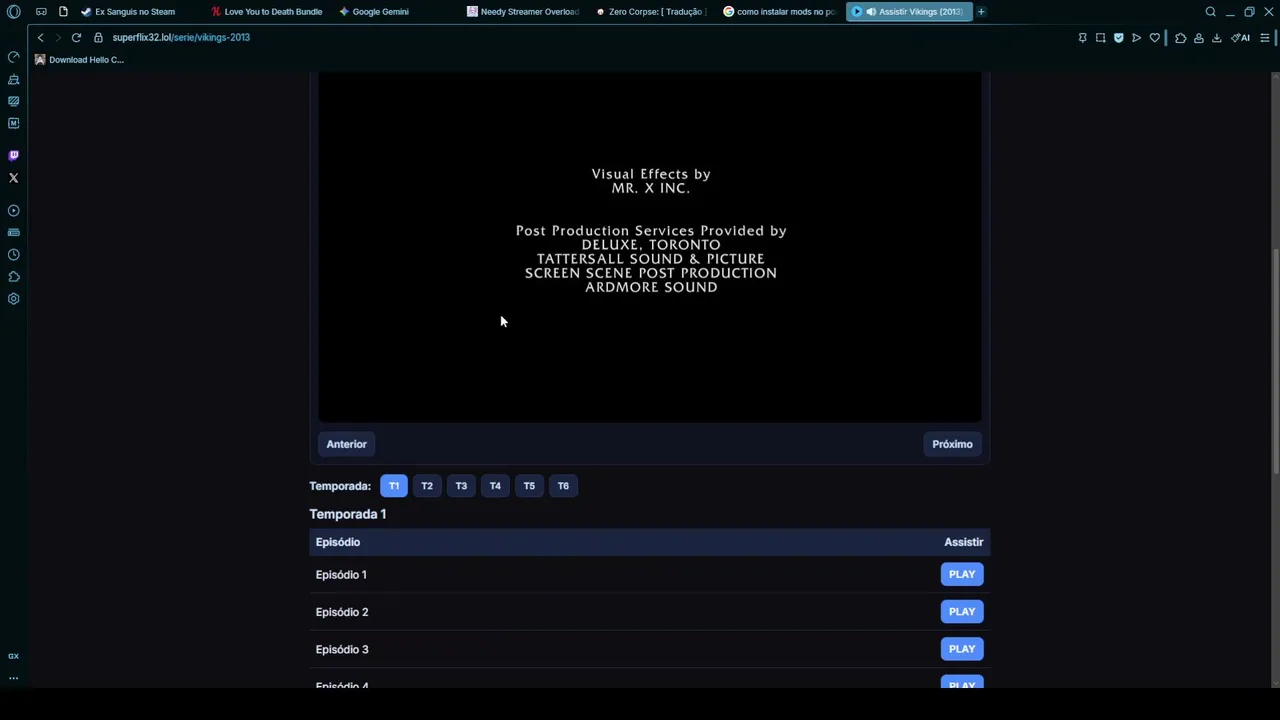Select season T5
1280x720 pixels.
click(x=529, y=486)
